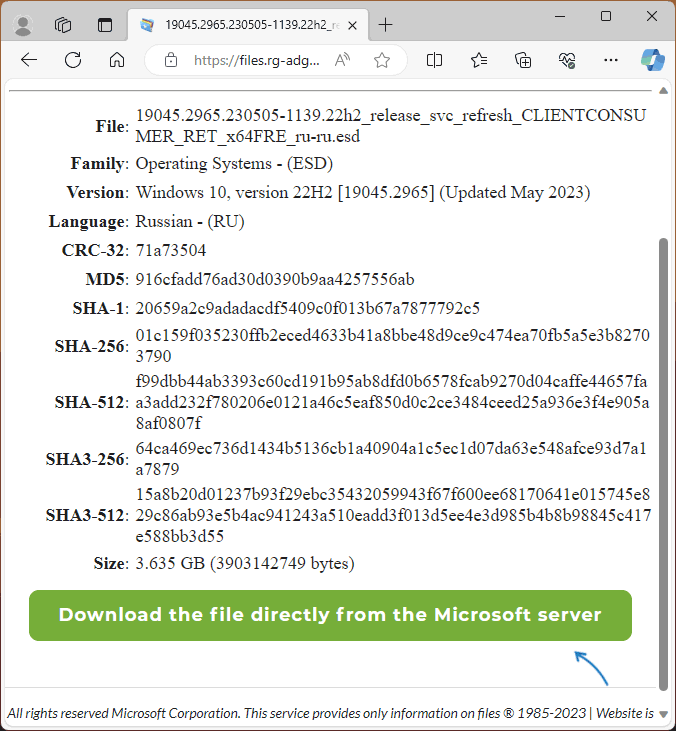676x731 pixels.
Task: Go to Home using the house icon
Action: coord(117,60)
